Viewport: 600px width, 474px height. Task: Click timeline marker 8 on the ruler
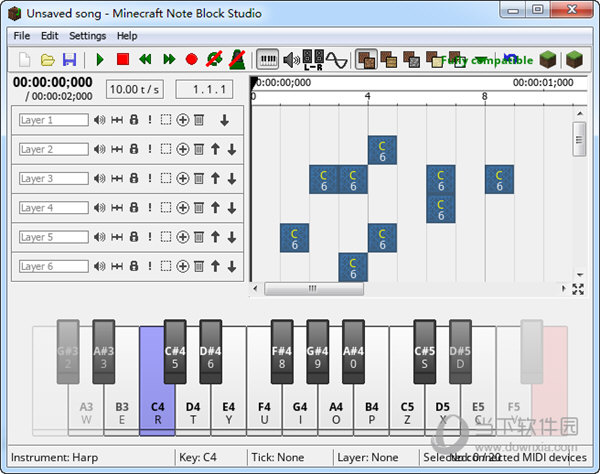click(485, 96)
